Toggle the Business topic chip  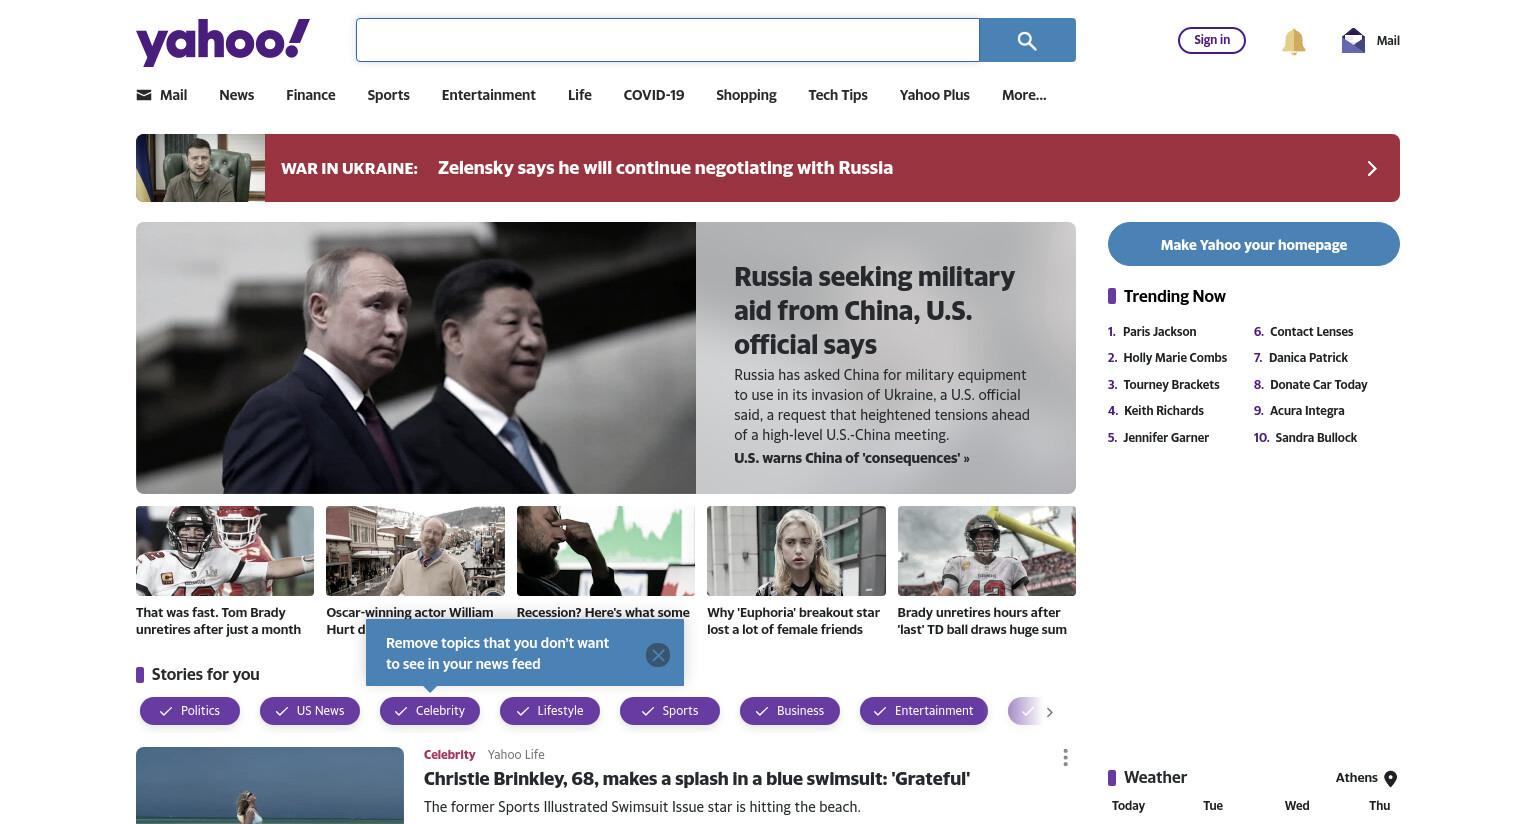[790, 711]
